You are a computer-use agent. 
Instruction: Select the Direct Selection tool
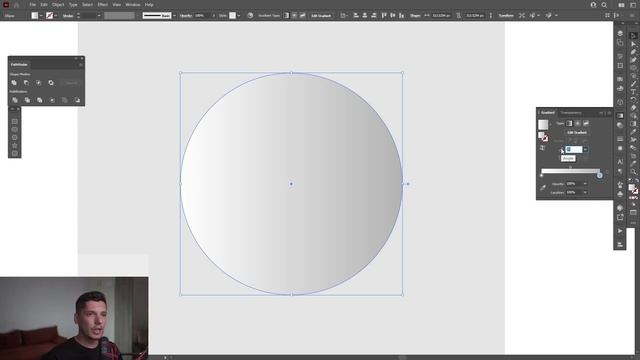(633, 44)
